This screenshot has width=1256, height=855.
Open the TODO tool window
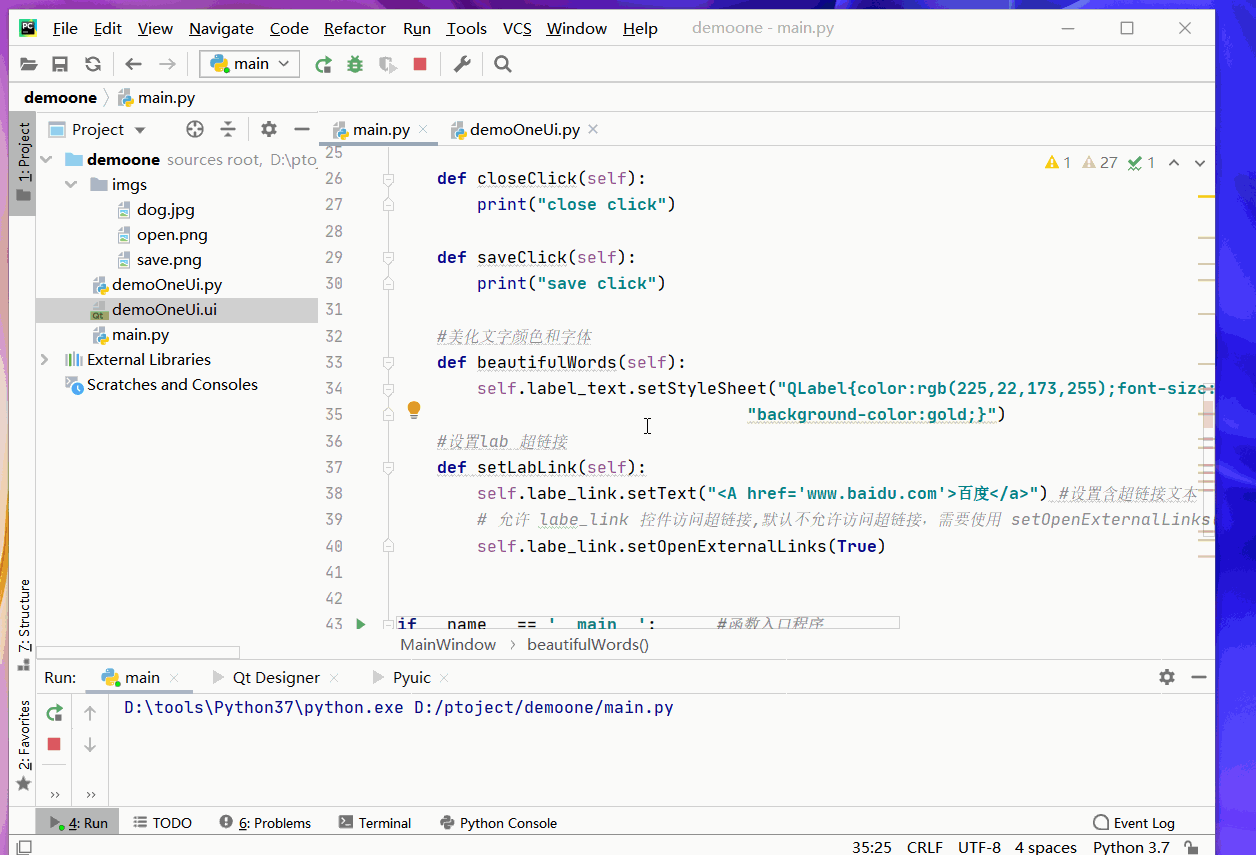(x=162, y=823)
